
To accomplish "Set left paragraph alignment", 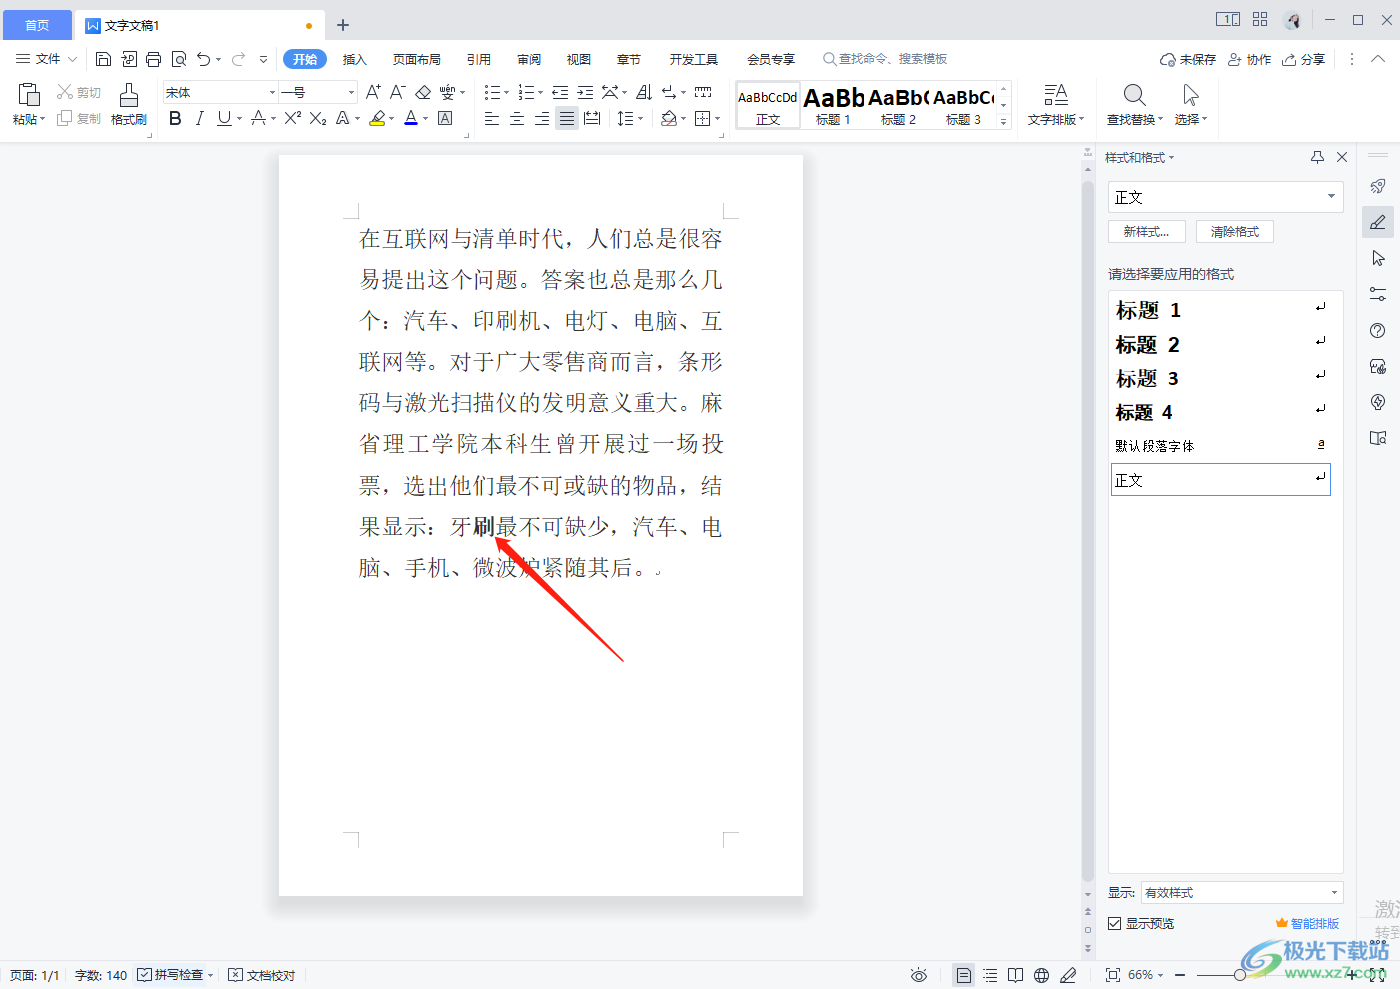I will coord(492,118).
